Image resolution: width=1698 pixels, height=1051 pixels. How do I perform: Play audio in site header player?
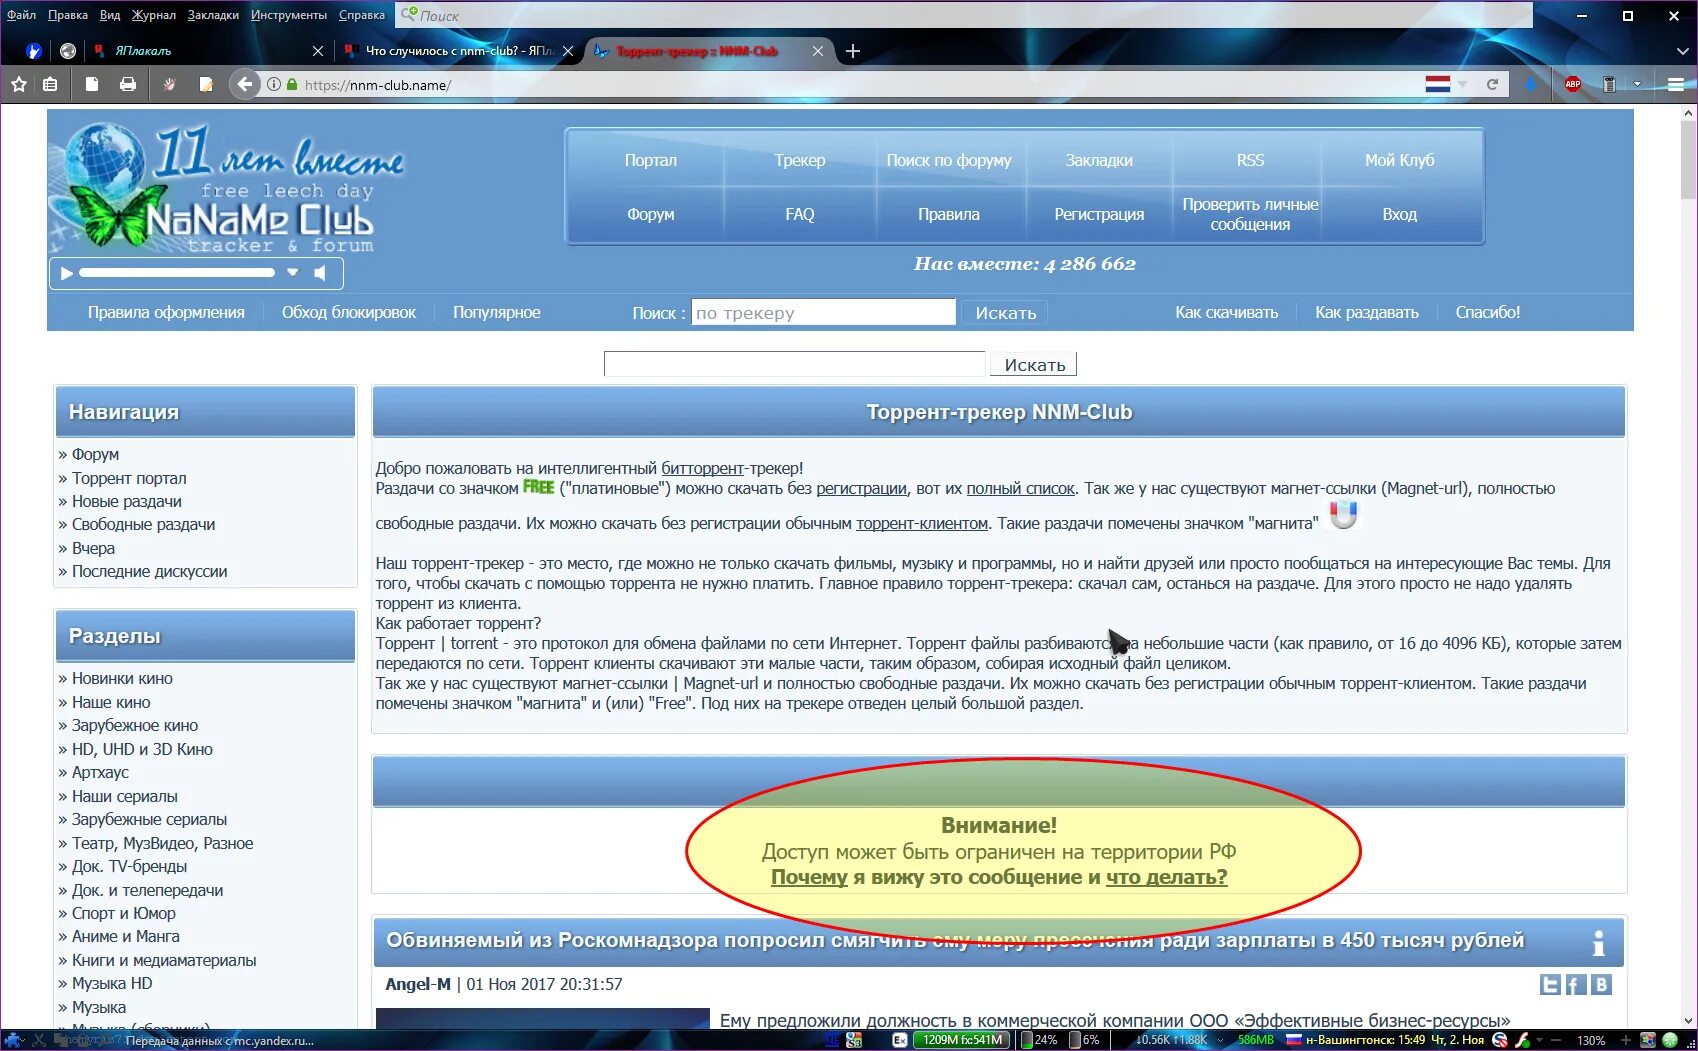[66, 273]
